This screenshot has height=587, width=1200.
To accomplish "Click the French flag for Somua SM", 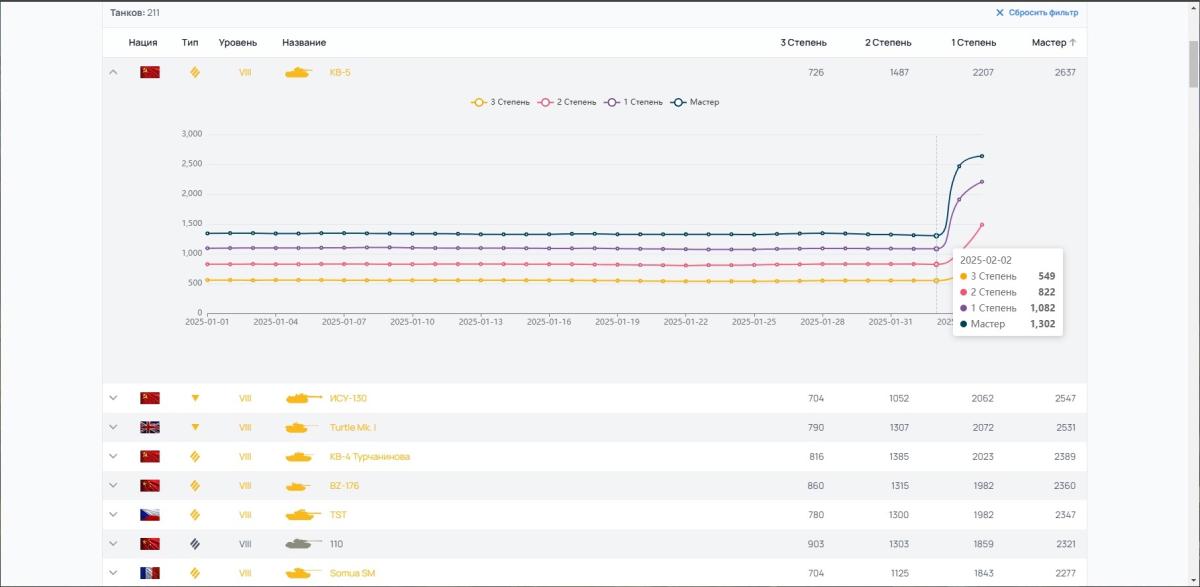I will point(150,573).
